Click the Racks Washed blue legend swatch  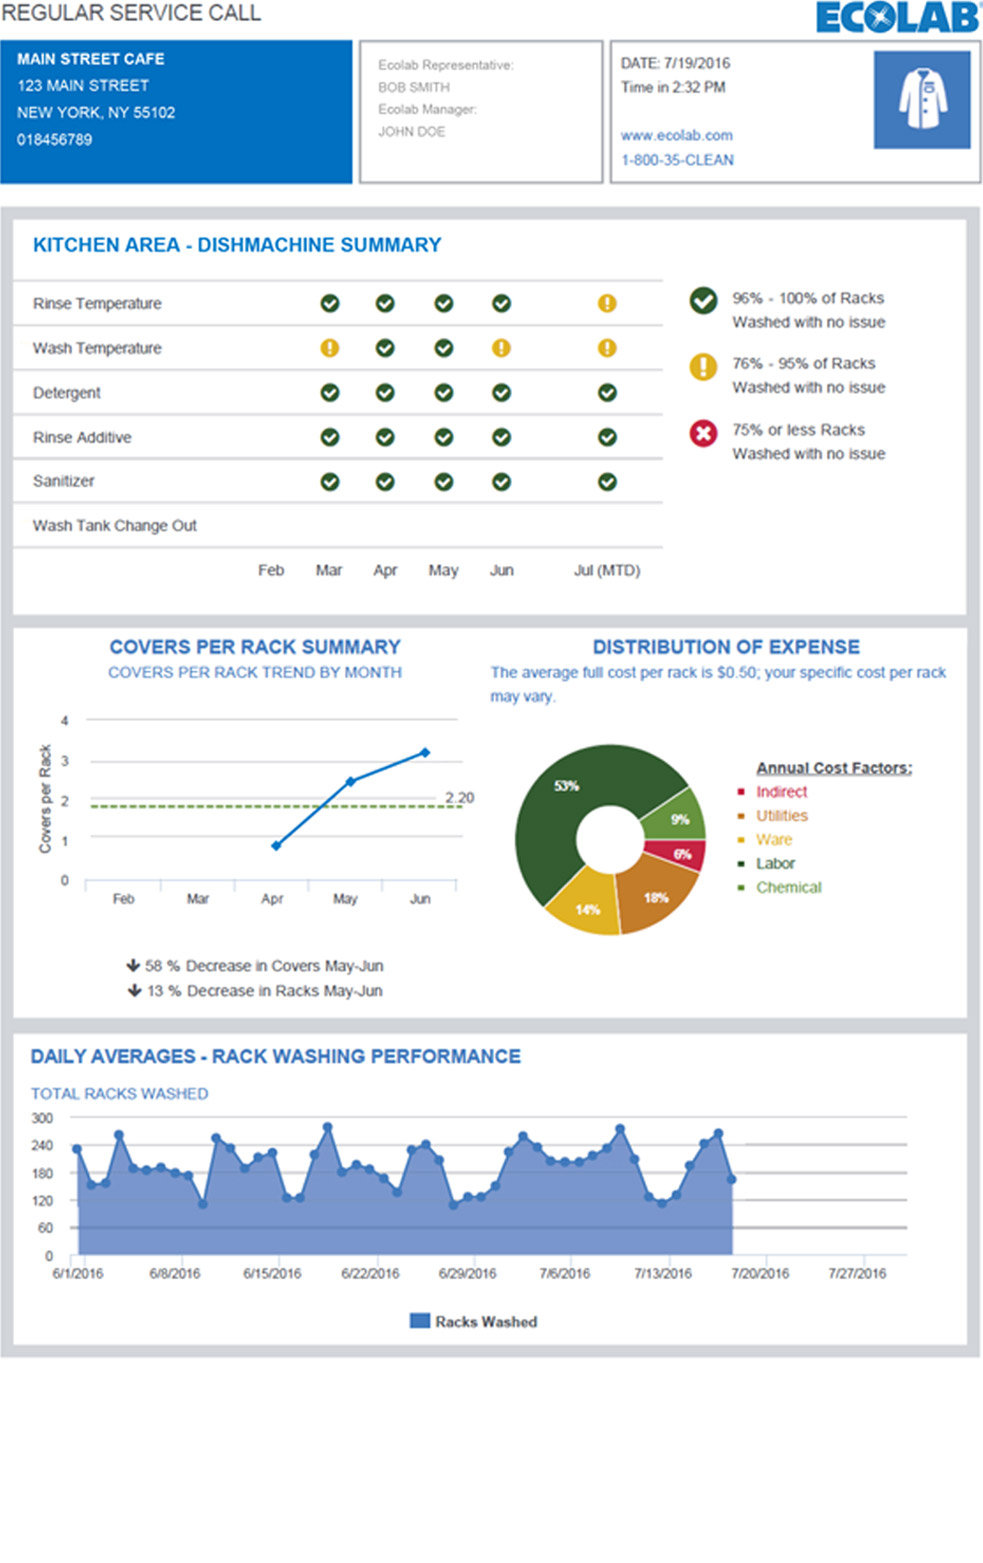[x=420, y=1321]
